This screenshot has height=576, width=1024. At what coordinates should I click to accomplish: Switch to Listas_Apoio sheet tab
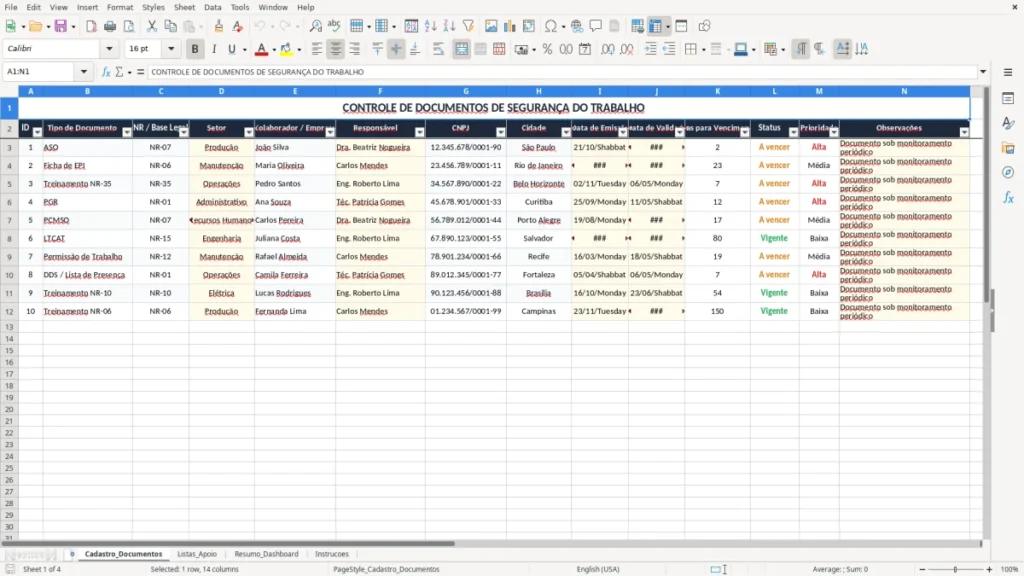[x=197, y=554]
